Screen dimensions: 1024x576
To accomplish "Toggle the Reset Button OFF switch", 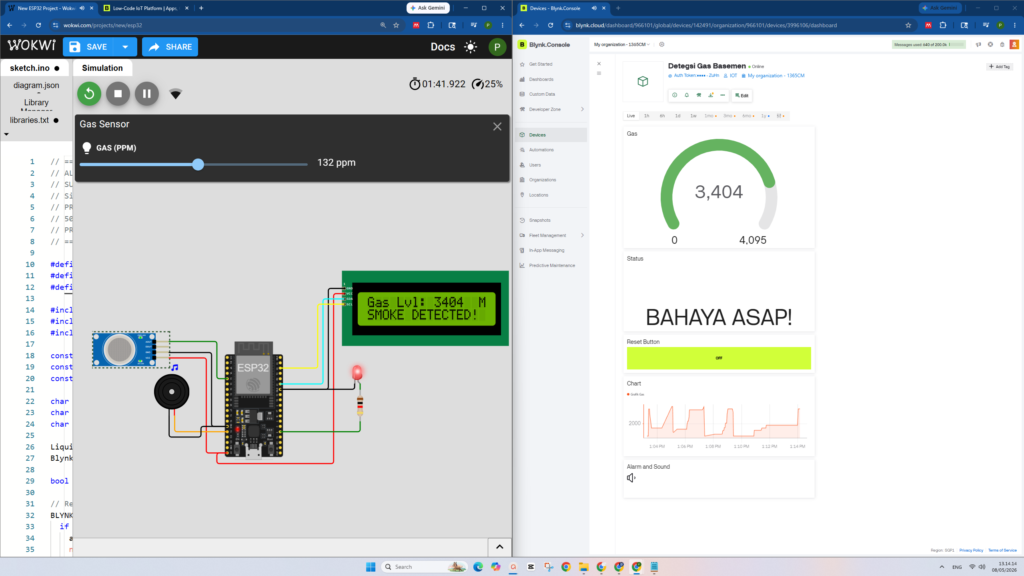I will coord(718,358).
